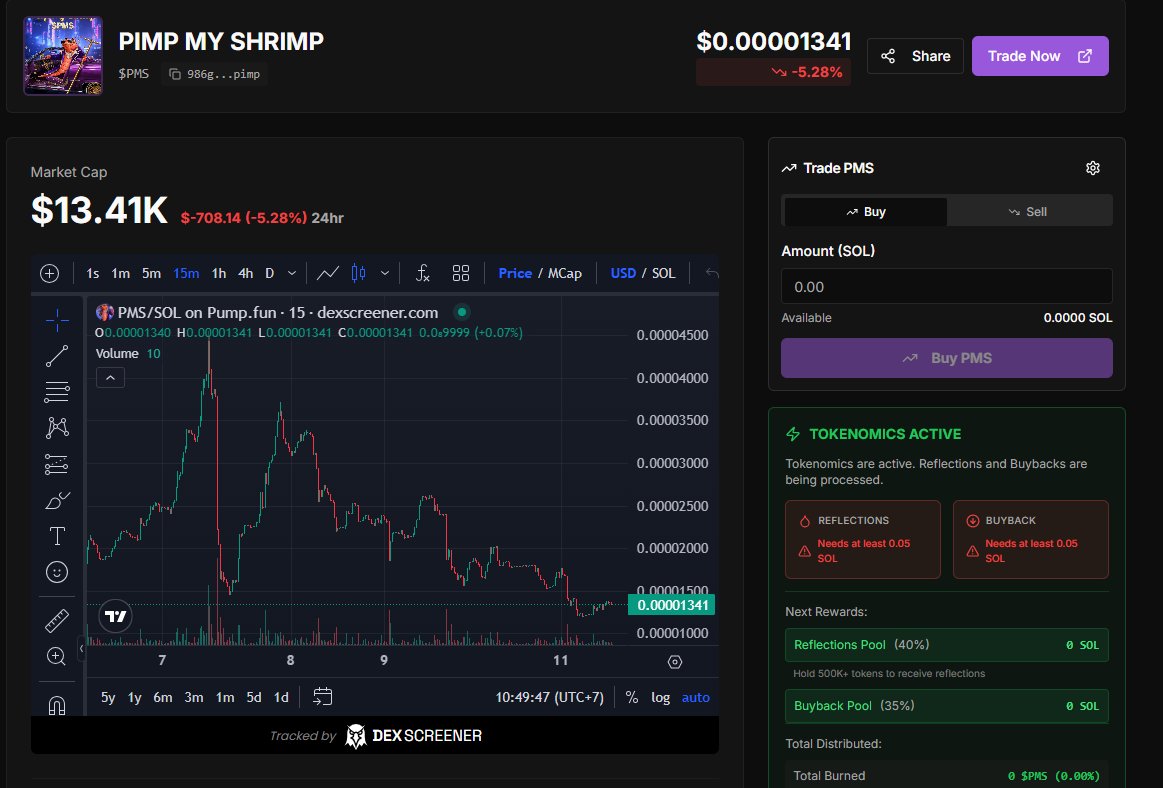Image resolution: width=1163 pixels, height=788 pixels.
Task: Select the trend line drawing tool
Action: point(57,355)
